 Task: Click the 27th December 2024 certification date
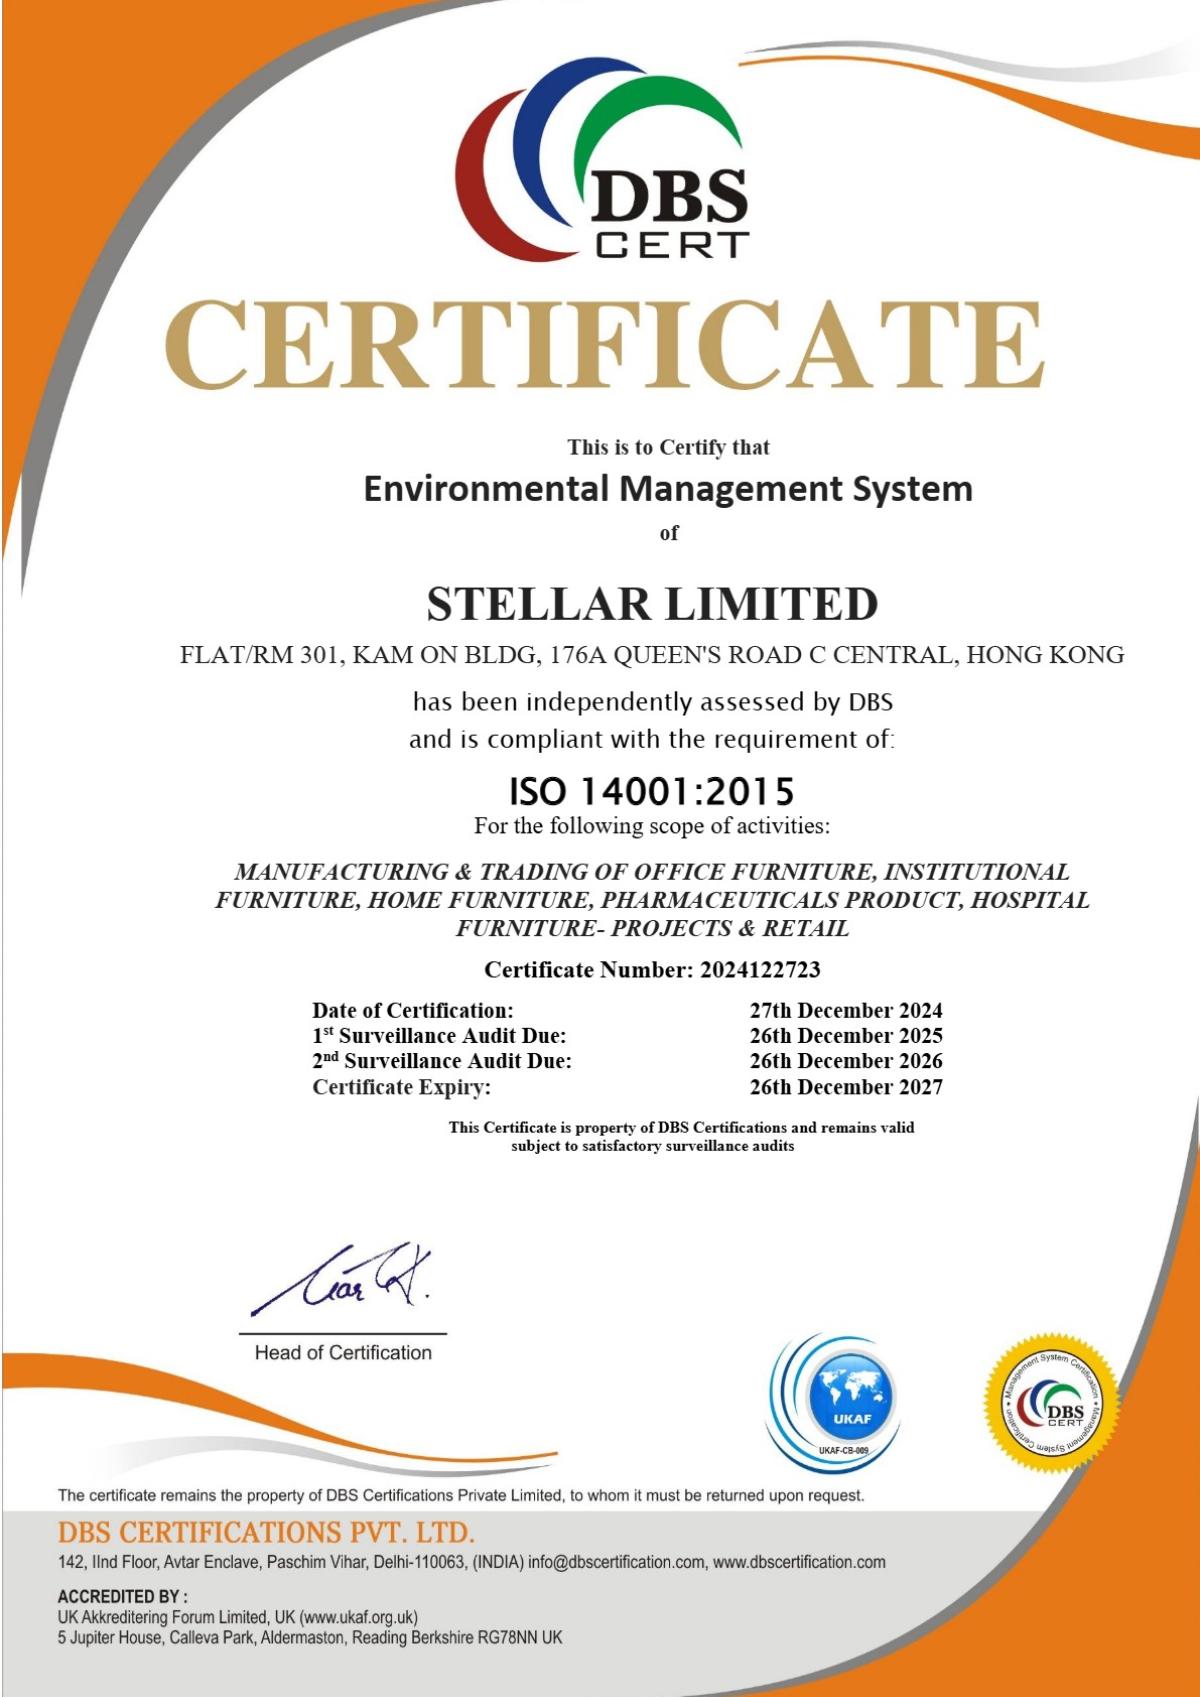click(x=845, y=1010)
